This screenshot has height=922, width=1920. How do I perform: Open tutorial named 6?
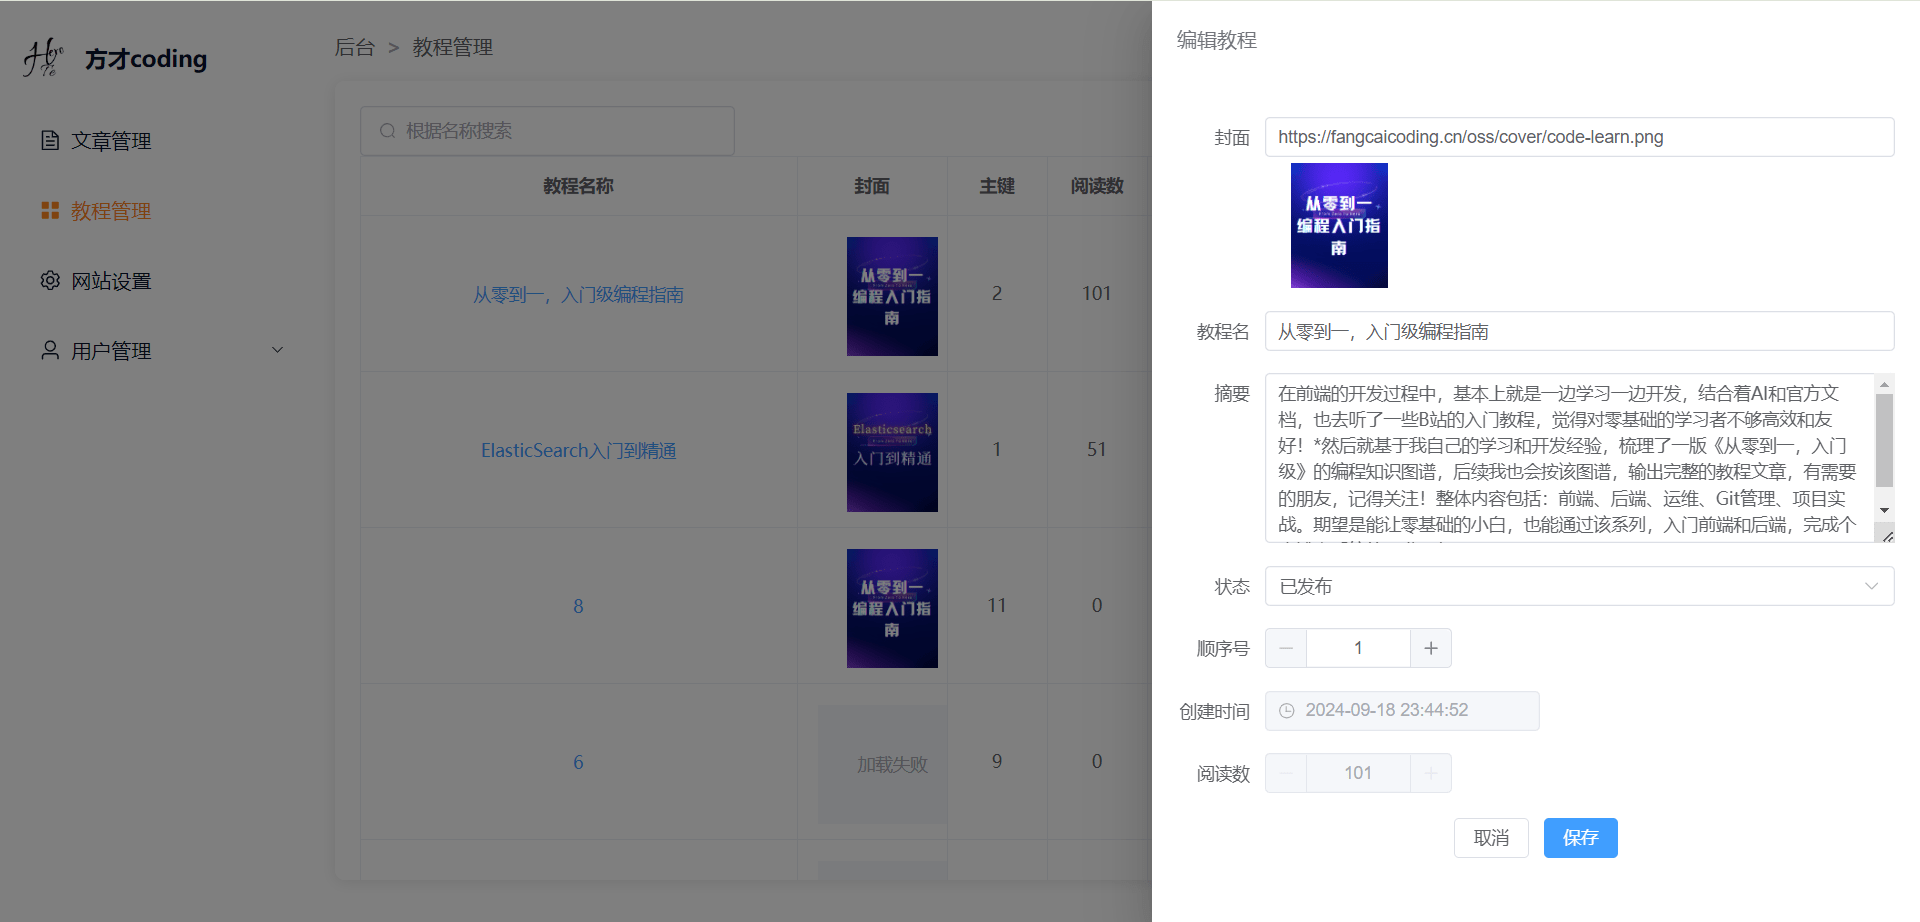point(578,762)
